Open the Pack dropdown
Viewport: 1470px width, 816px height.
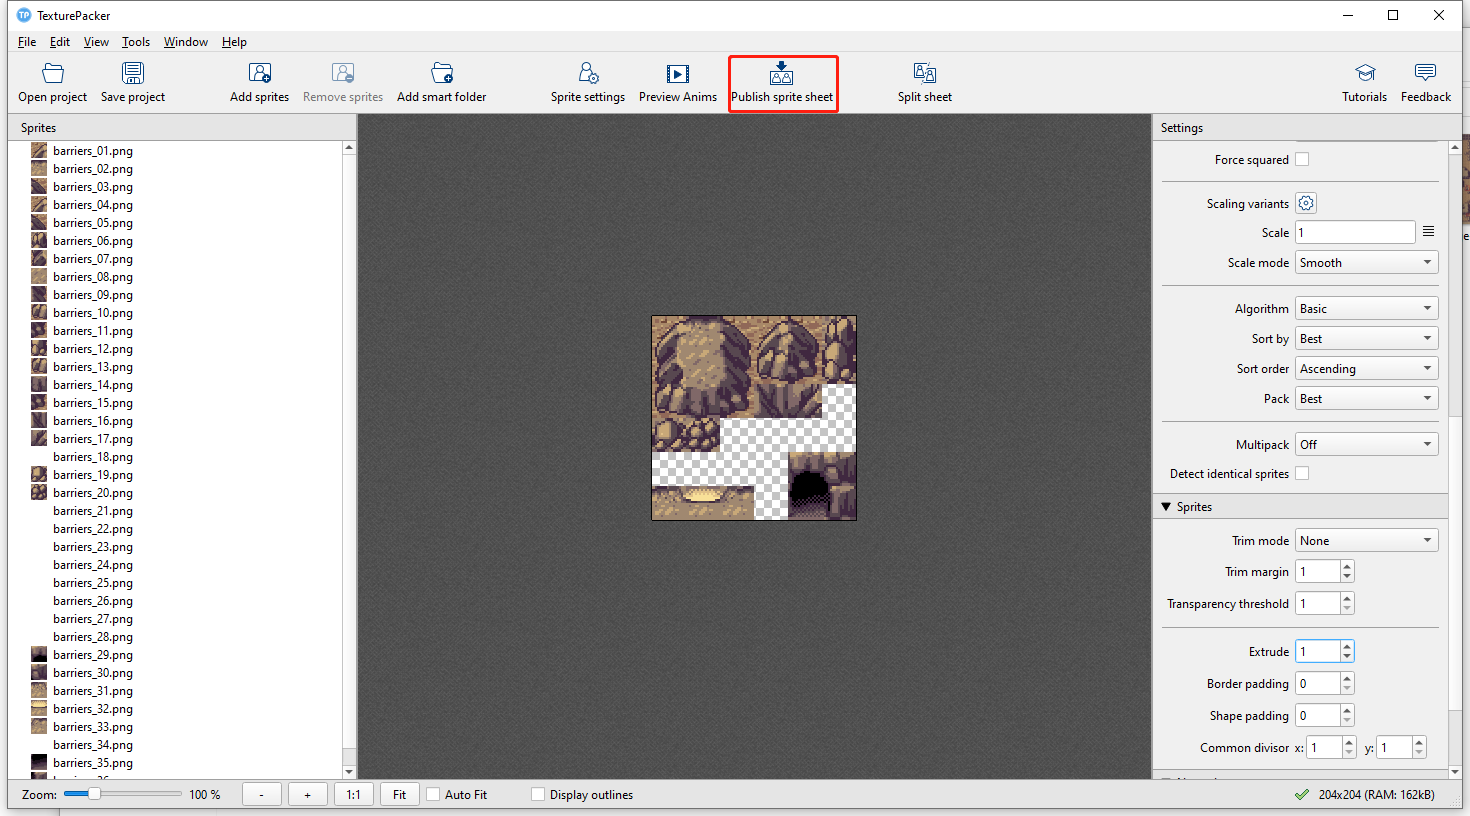coord(1367,398)
